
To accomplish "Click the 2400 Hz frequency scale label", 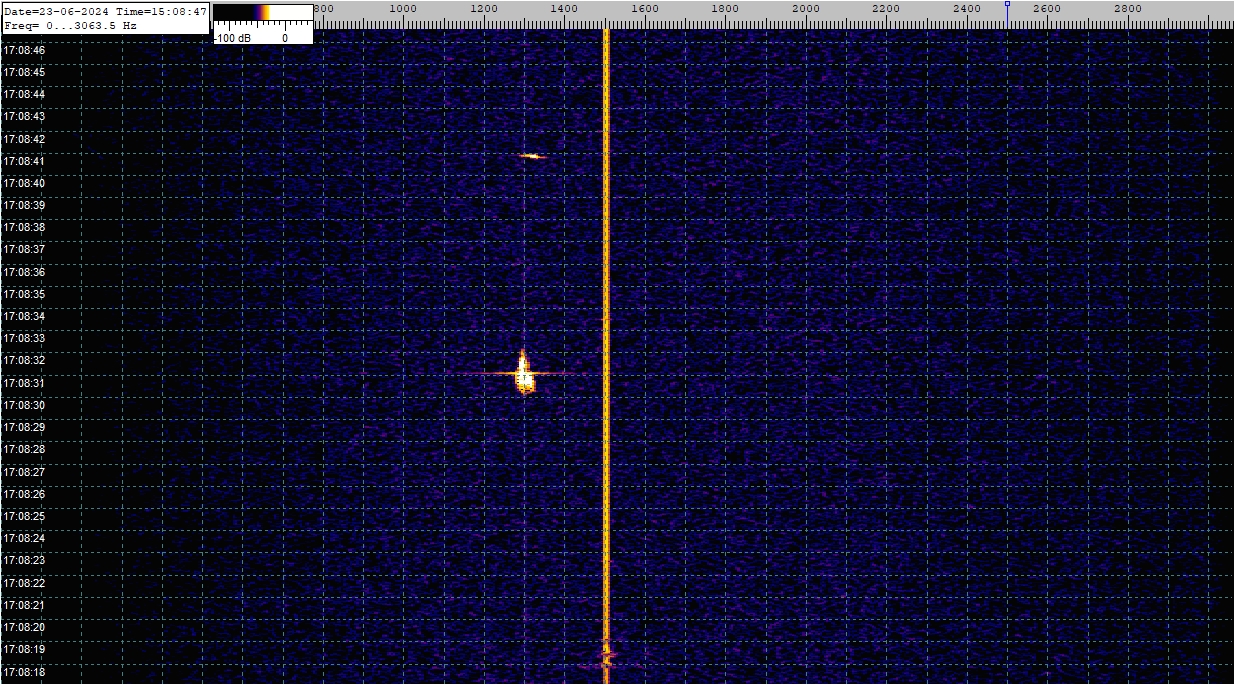I will (967, 8).
